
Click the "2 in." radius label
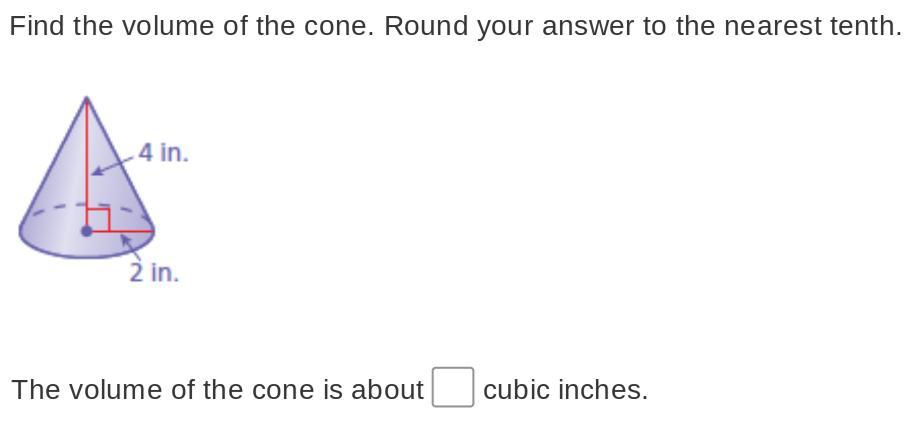pyautogui.click(x=154, y=272)
